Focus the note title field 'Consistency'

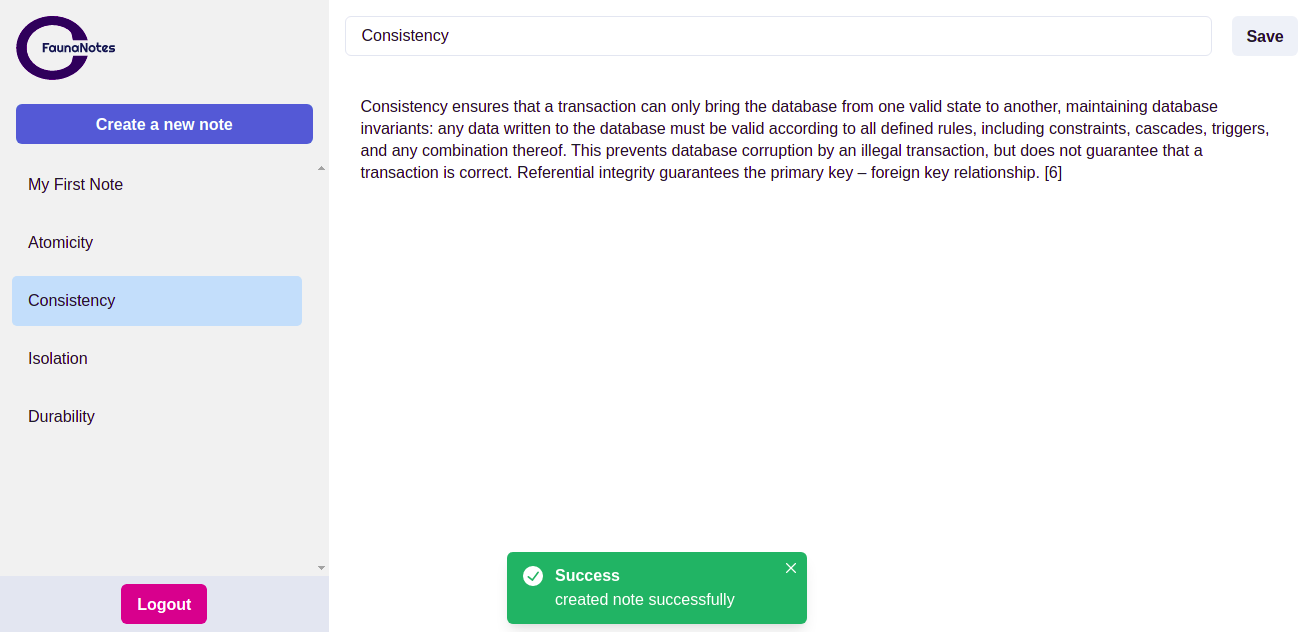point(778,36)
